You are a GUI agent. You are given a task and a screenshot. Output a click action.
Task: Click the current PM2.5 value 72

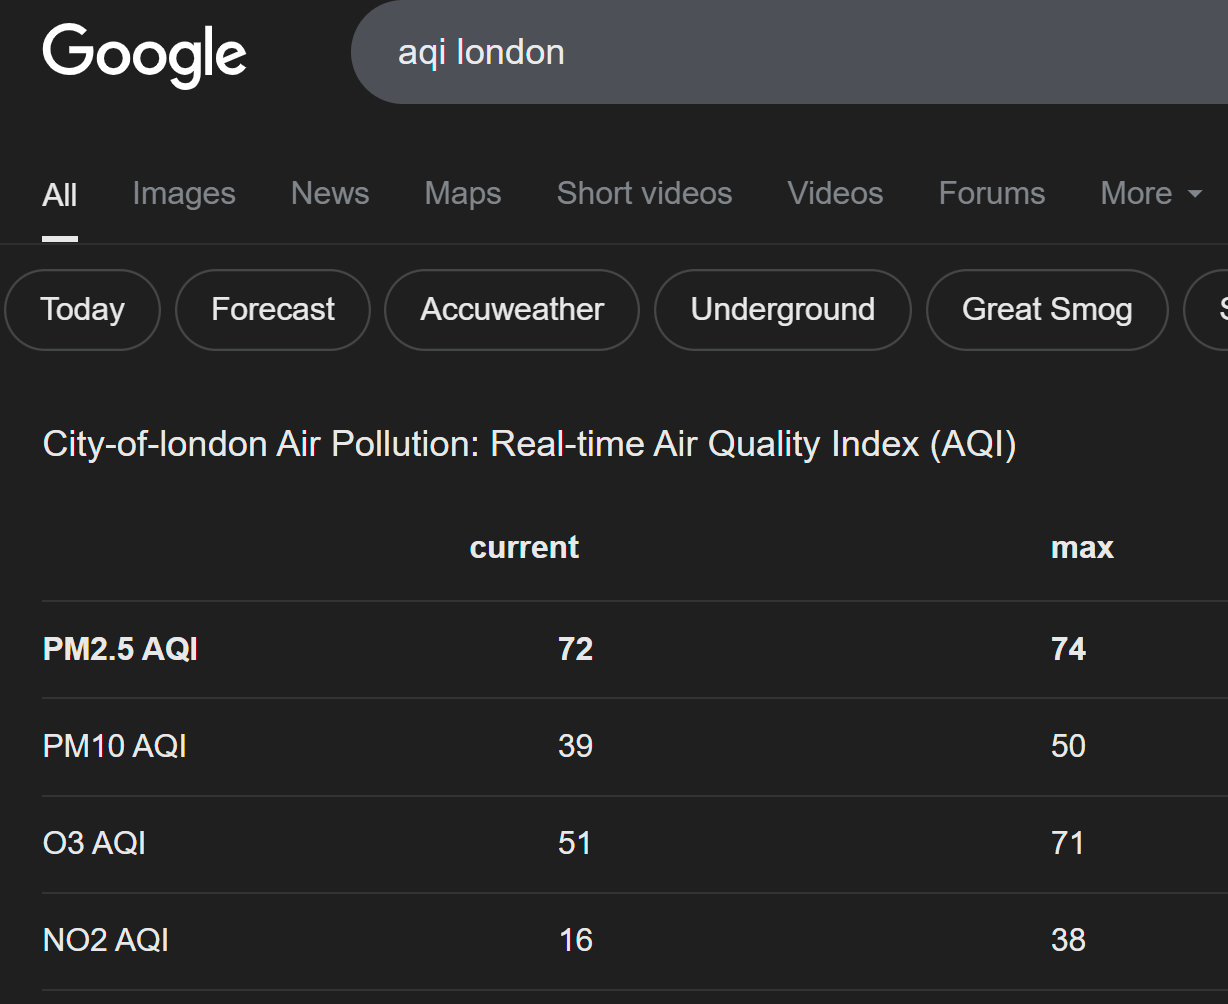coord(576,649)
